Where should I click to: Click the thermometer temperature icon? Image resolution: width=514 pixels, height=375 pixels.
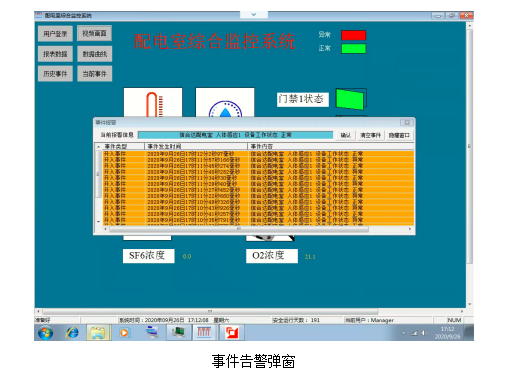click(x=153, y=103)
